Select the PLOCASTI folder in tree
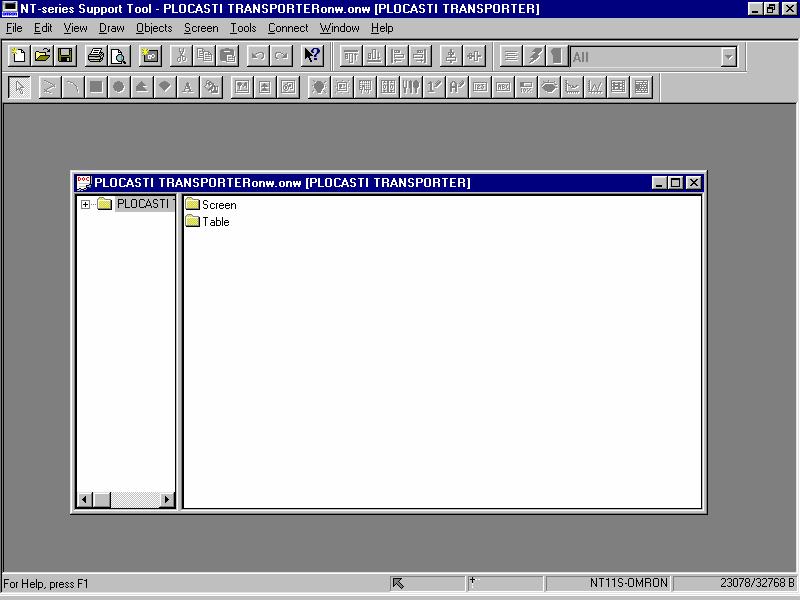Screen dimensions: 800x600 coord(136,204)
